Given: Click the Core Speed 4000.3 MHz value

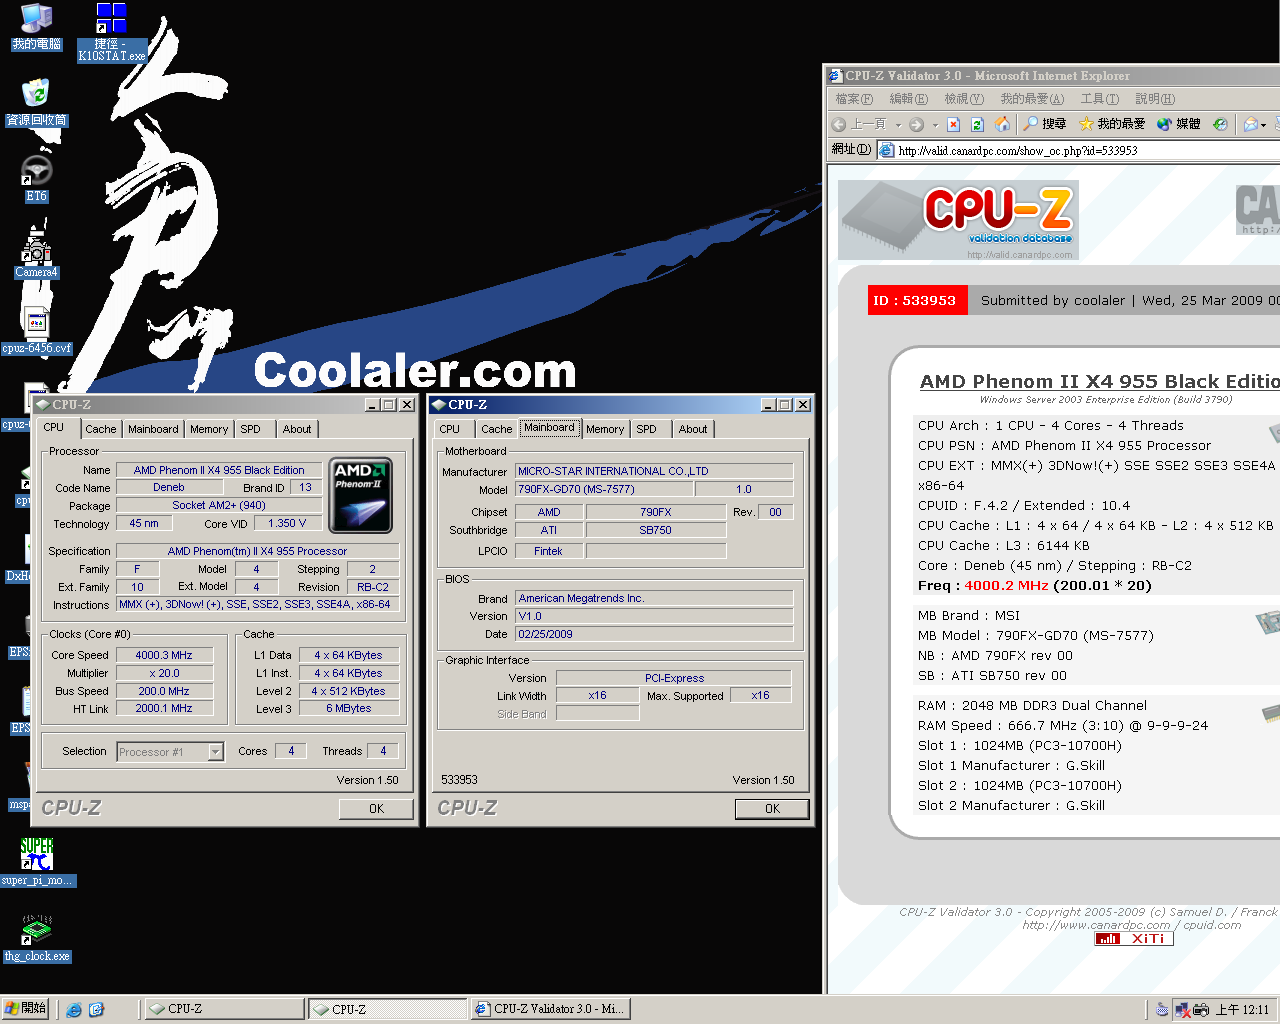Looking at the screenshot, I should pos(164,656).
